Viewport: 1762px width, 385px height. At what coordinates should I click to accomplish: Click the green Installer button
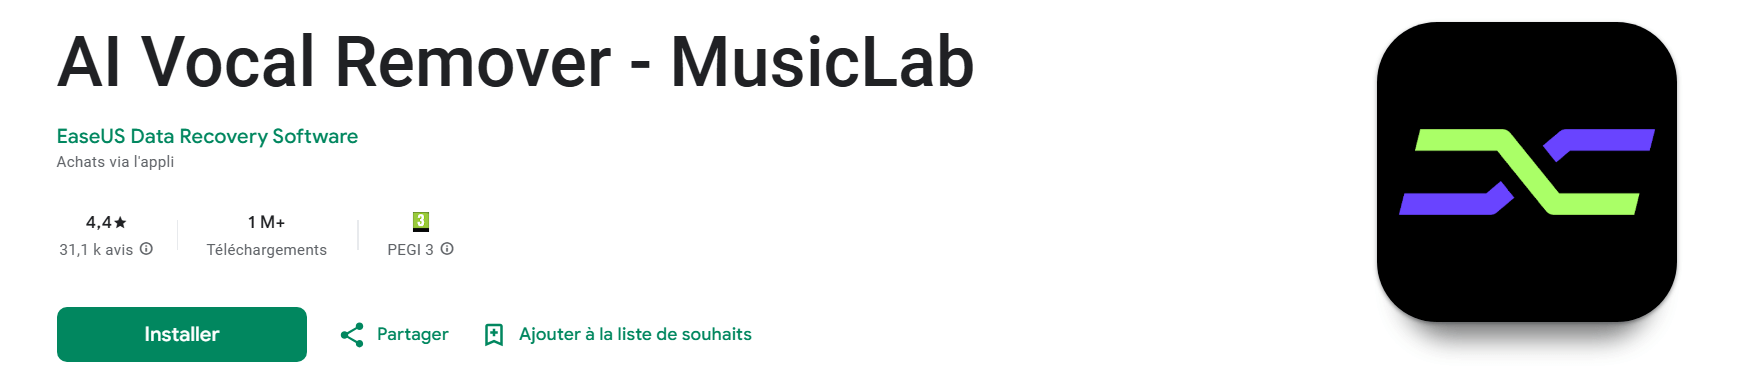(x=182, y=334)
